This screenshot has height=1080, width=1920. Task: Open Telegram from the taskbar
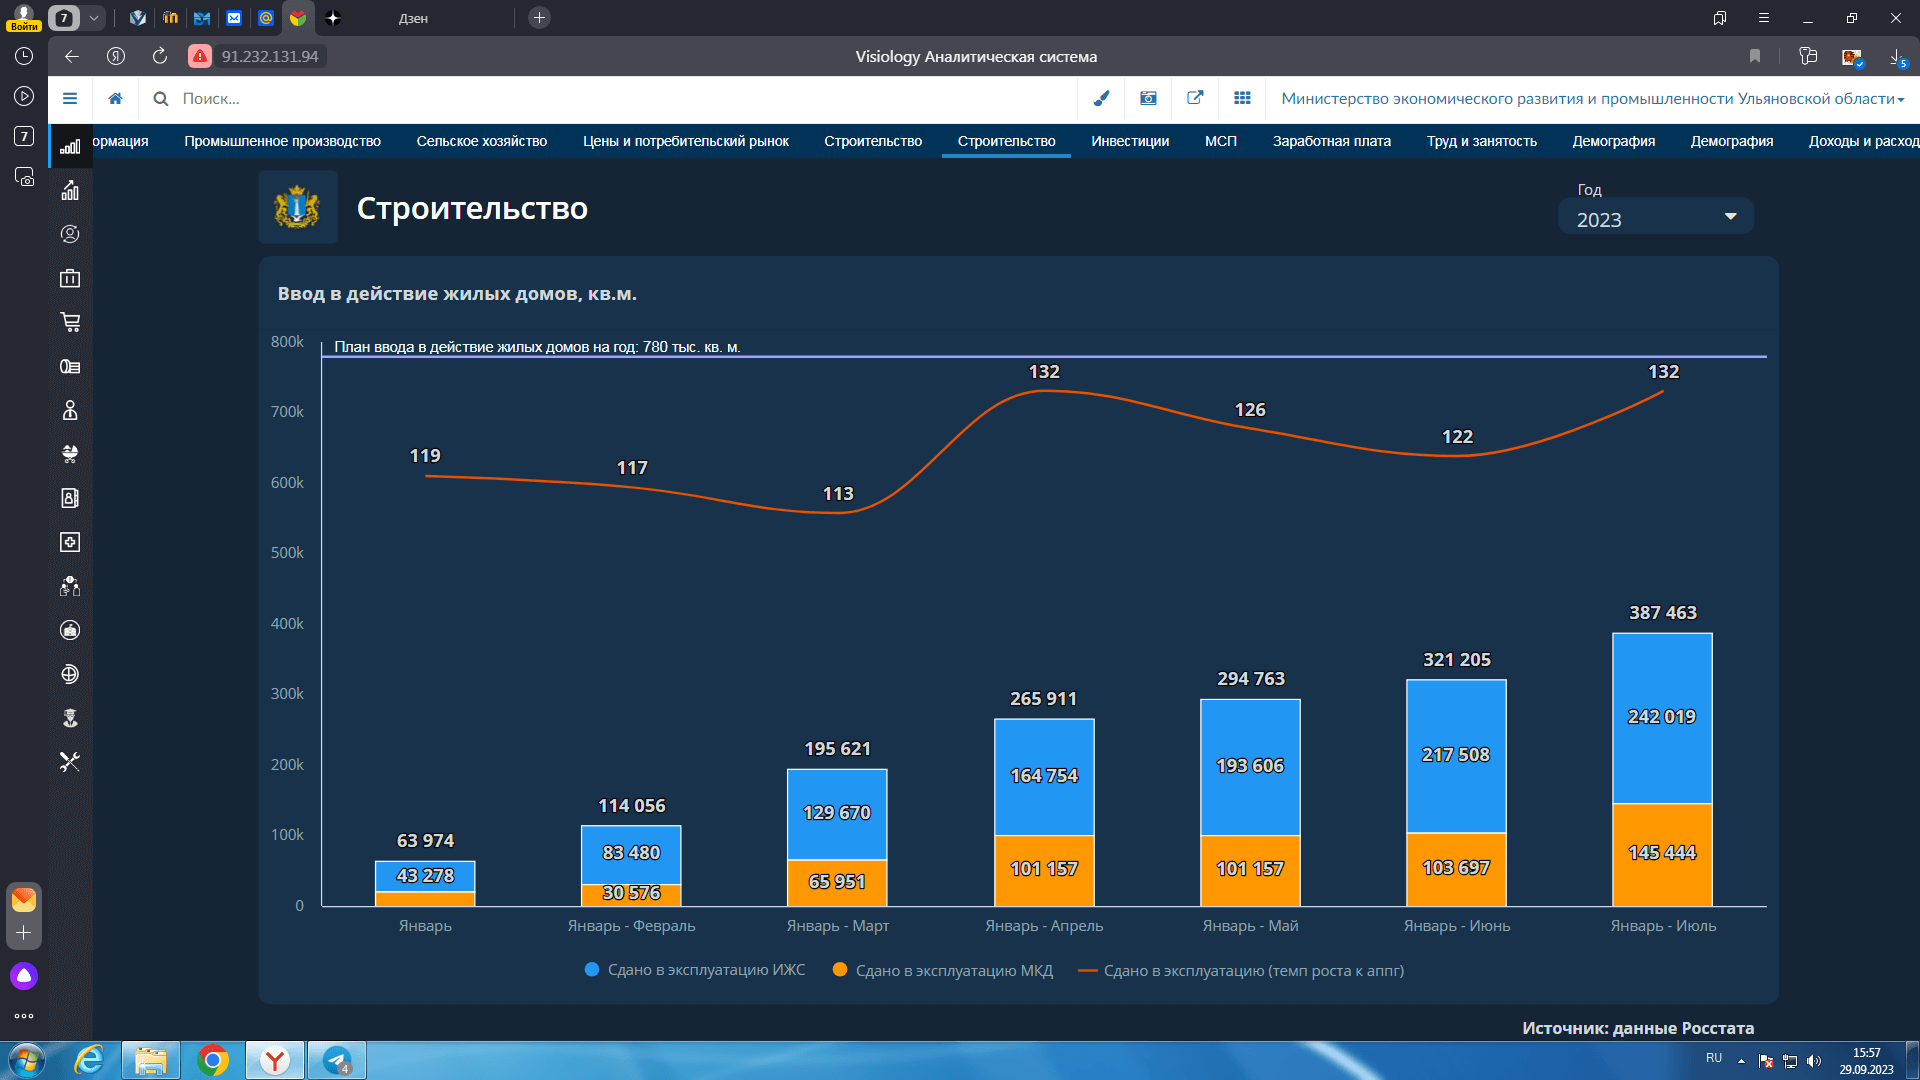[x=337, y=1060]
